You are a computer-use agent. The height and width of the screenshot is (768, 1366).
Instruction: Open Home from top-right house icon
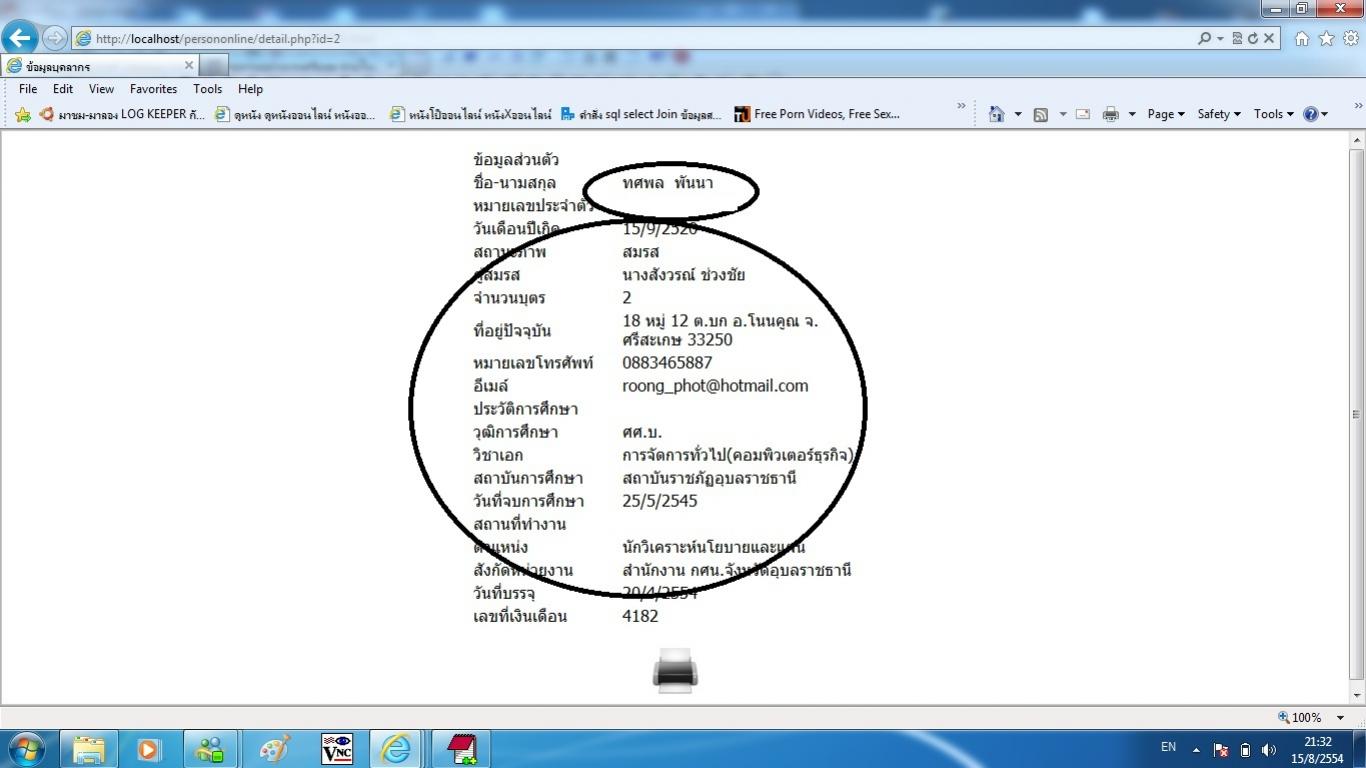tap(1301, 38)
